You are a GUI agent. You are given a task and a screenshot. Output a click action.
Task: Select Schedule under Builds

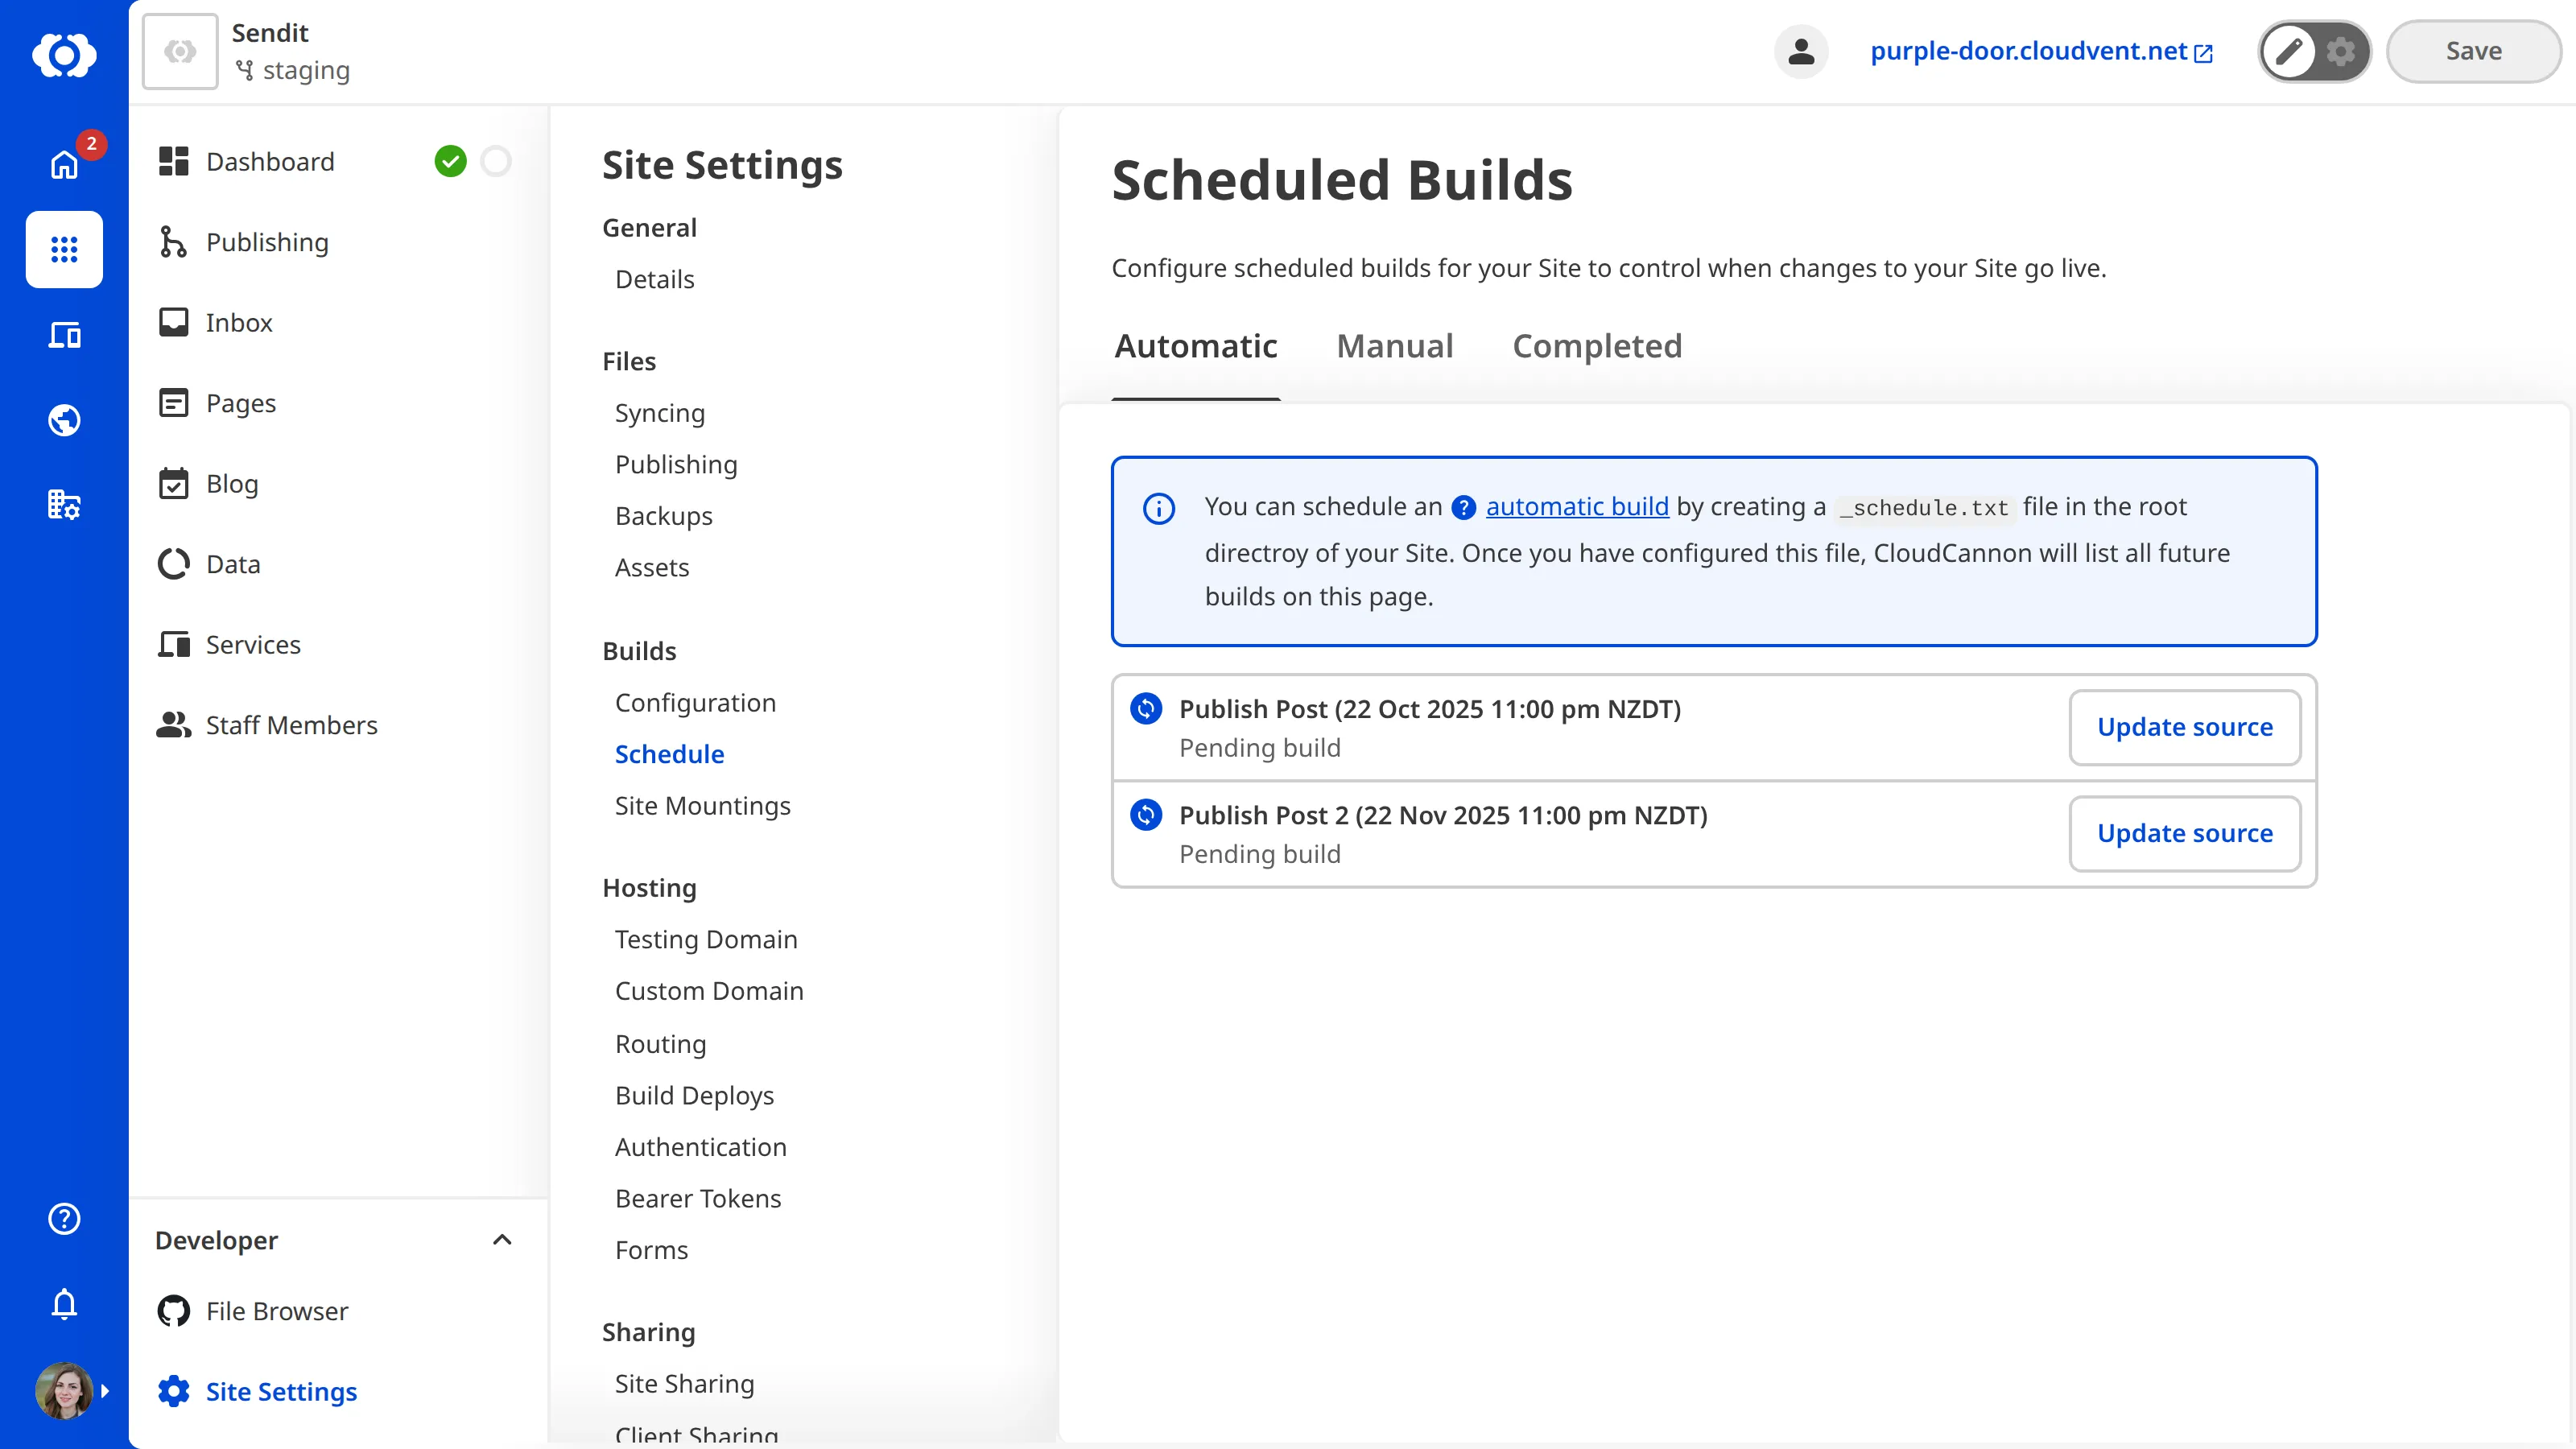pyautogui.click(x=669, y=754)
